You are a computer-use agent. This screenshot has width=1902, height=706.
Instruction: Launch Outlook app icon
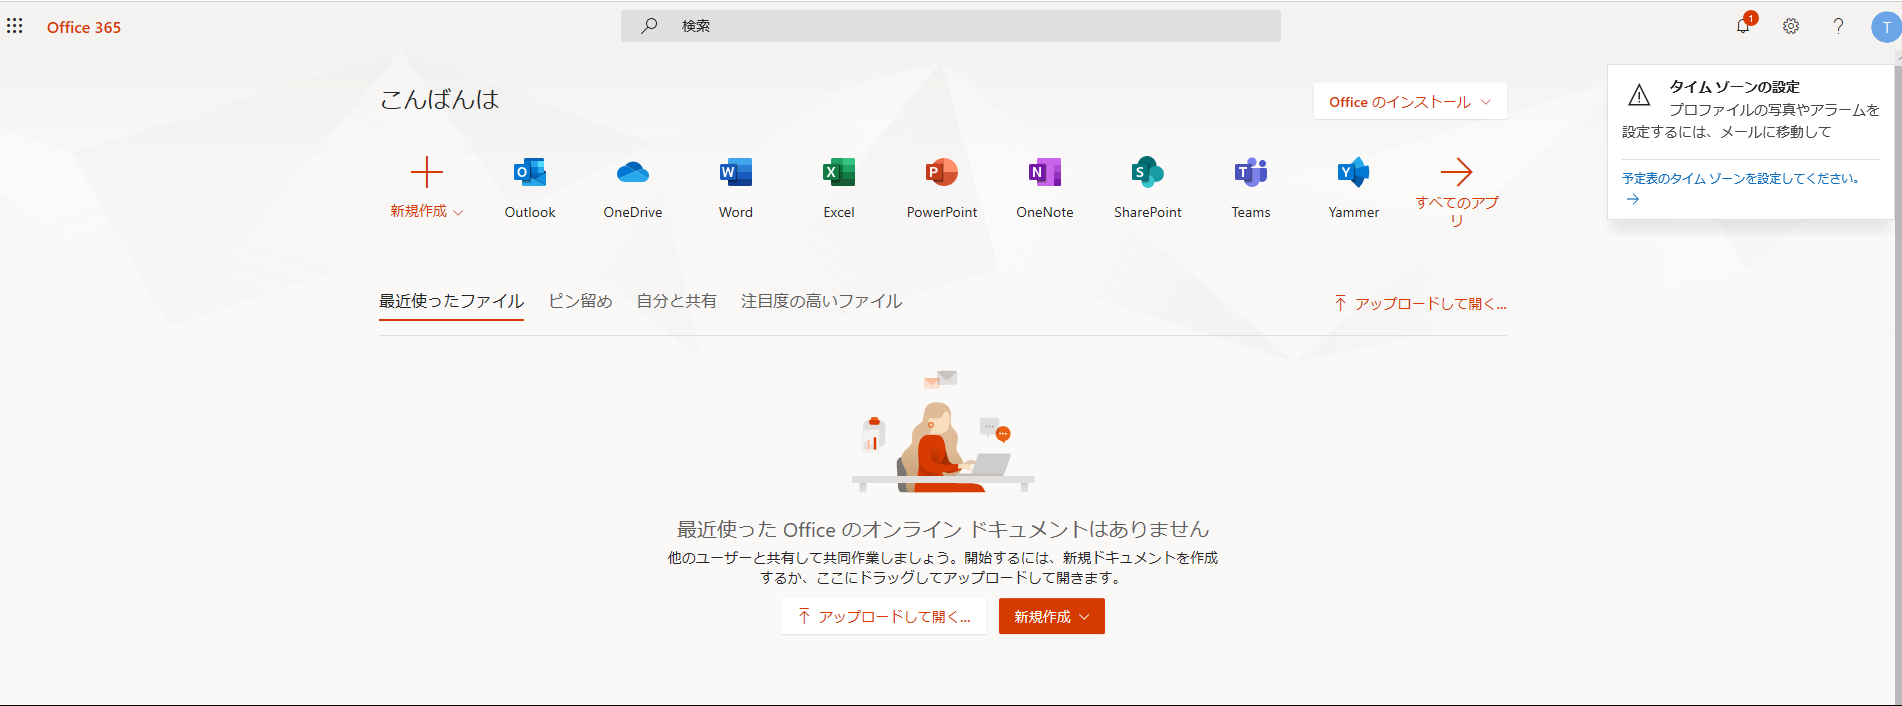530,172
